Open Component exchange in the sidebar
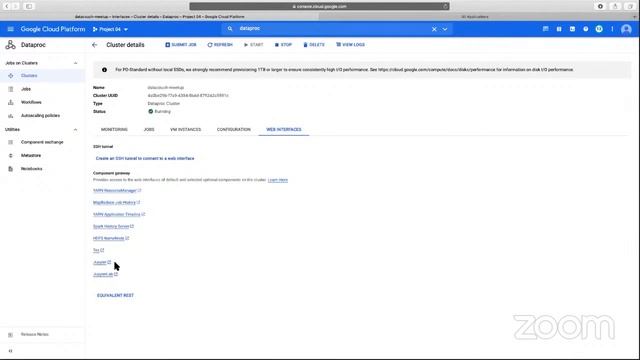Screen dimensions: 640x360 pyautogui.click(x=42, y=142)
